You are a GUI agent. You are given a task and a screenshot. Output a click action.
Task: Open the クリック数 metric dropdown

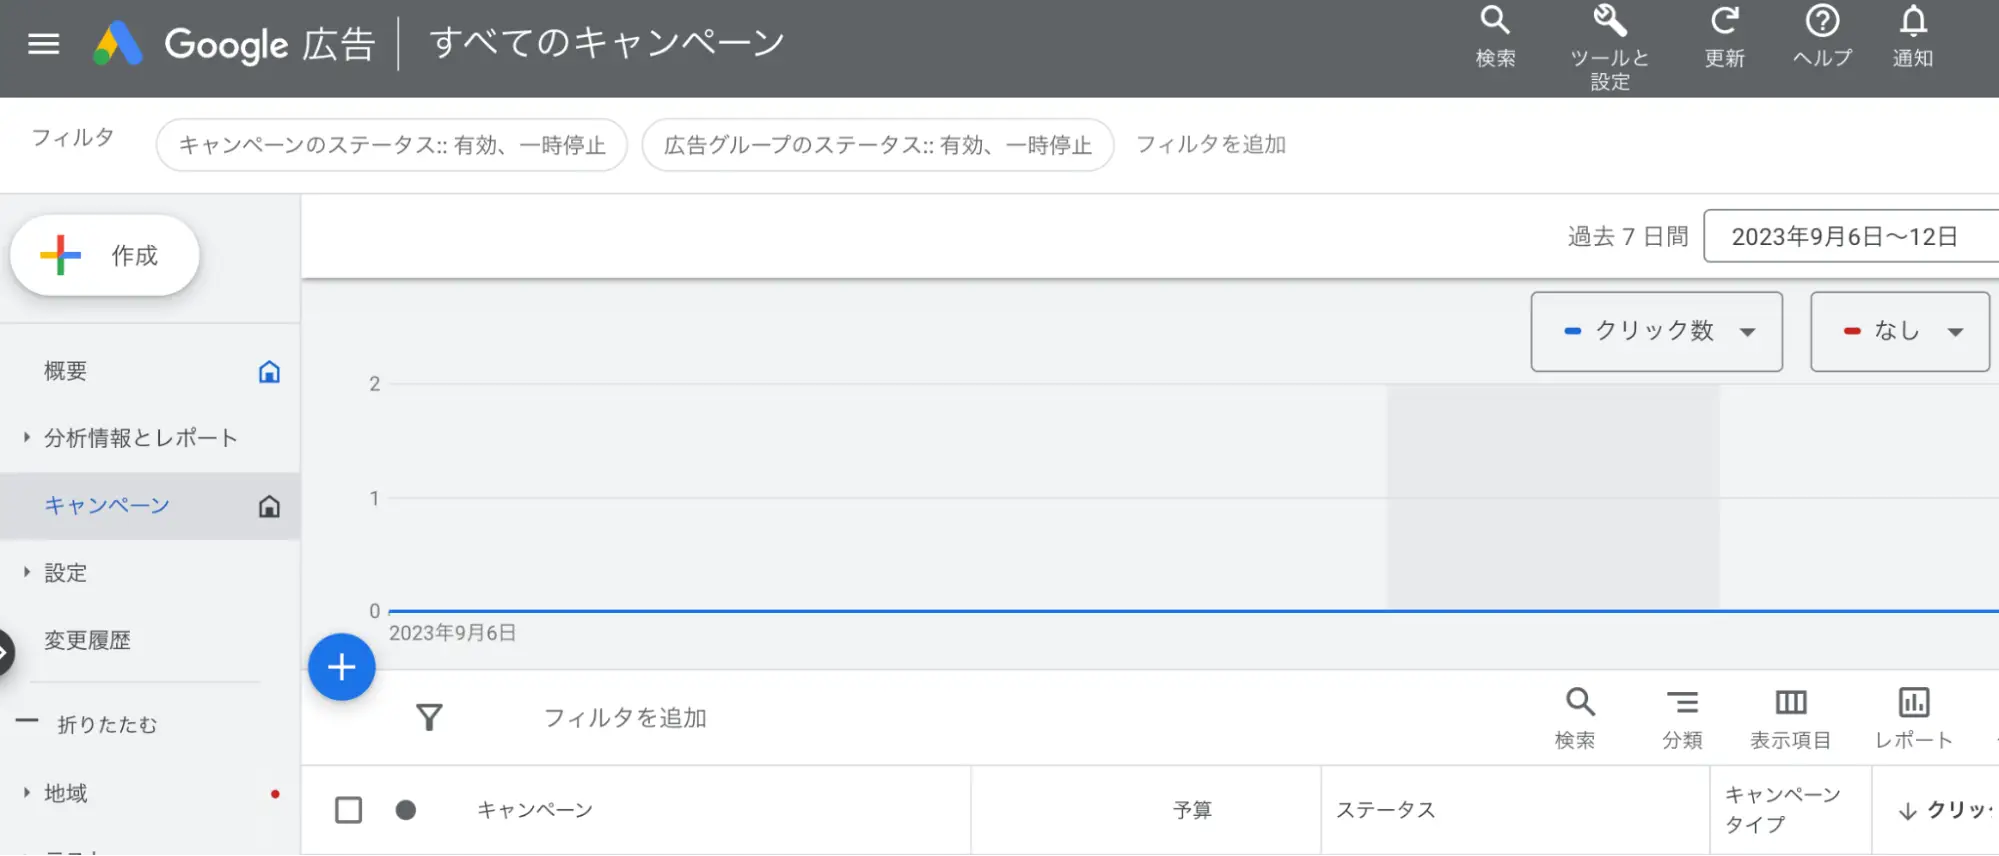(1656, 332)
